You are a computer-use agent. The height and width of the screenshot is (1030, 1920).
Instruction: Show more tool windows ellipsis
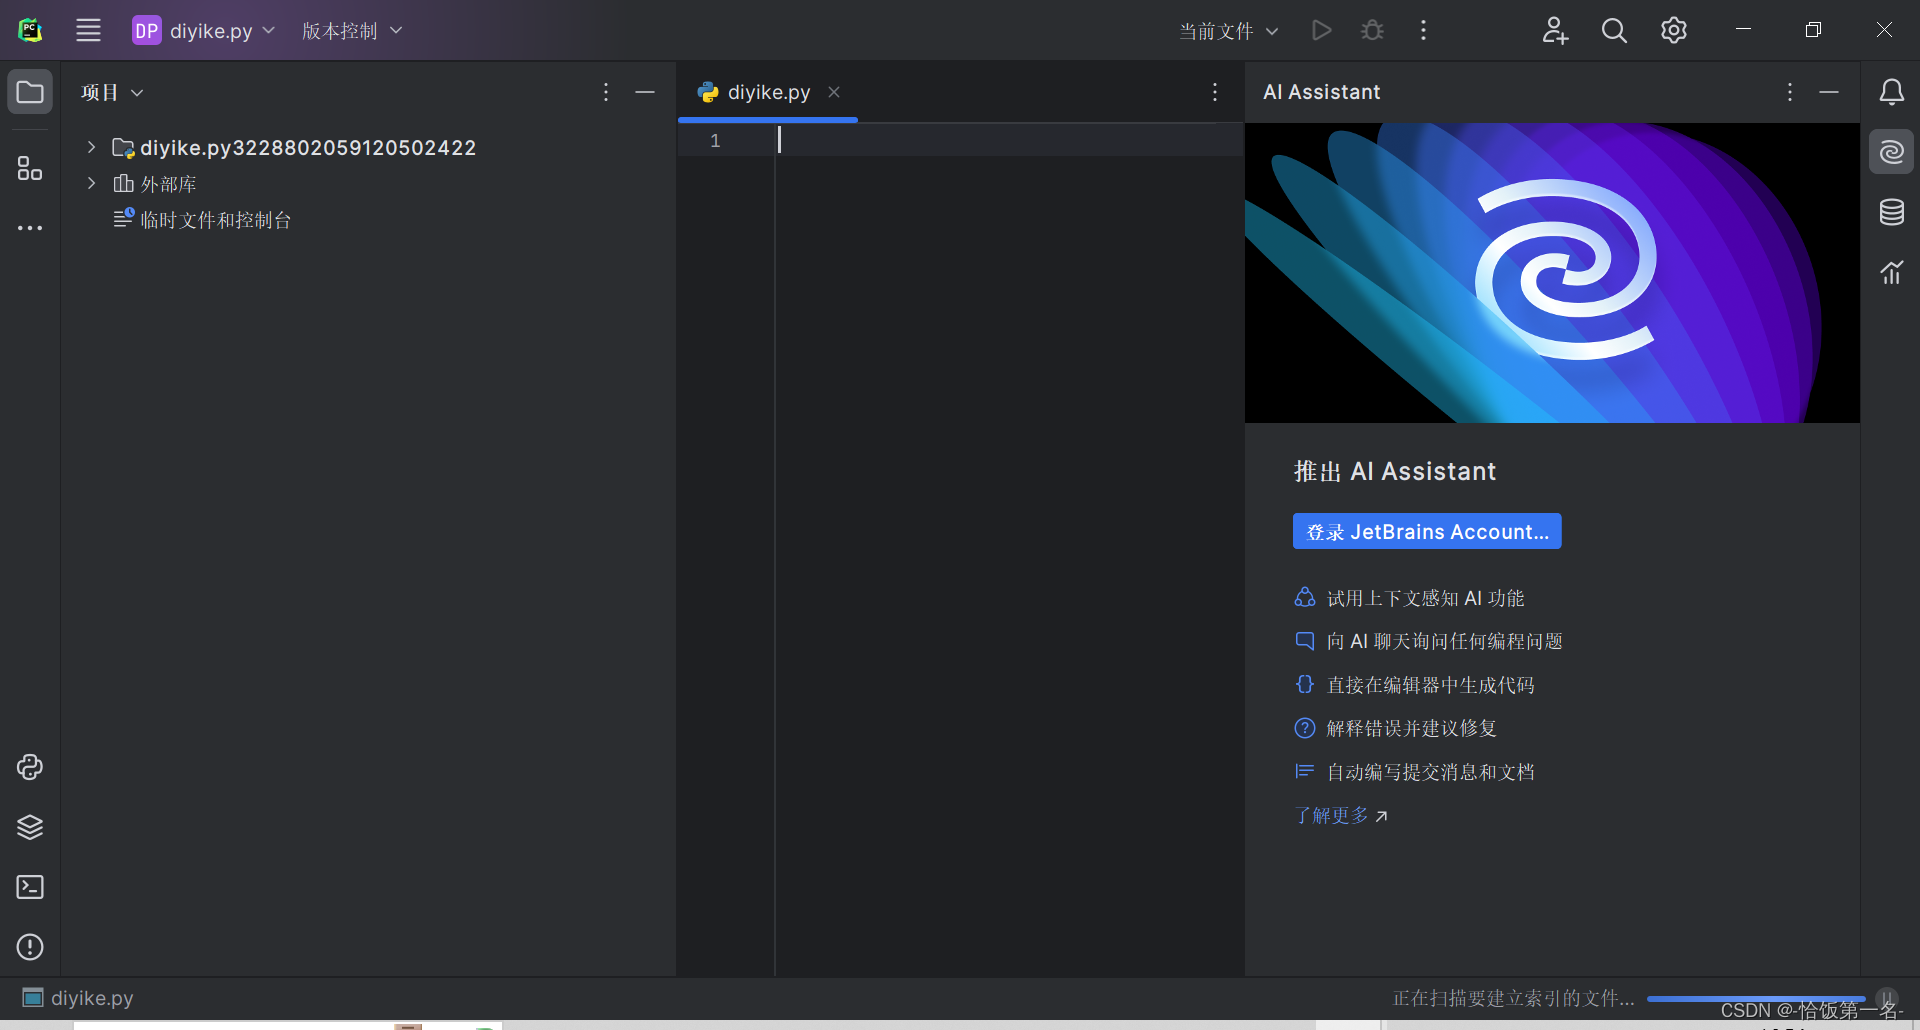point(30,228)
